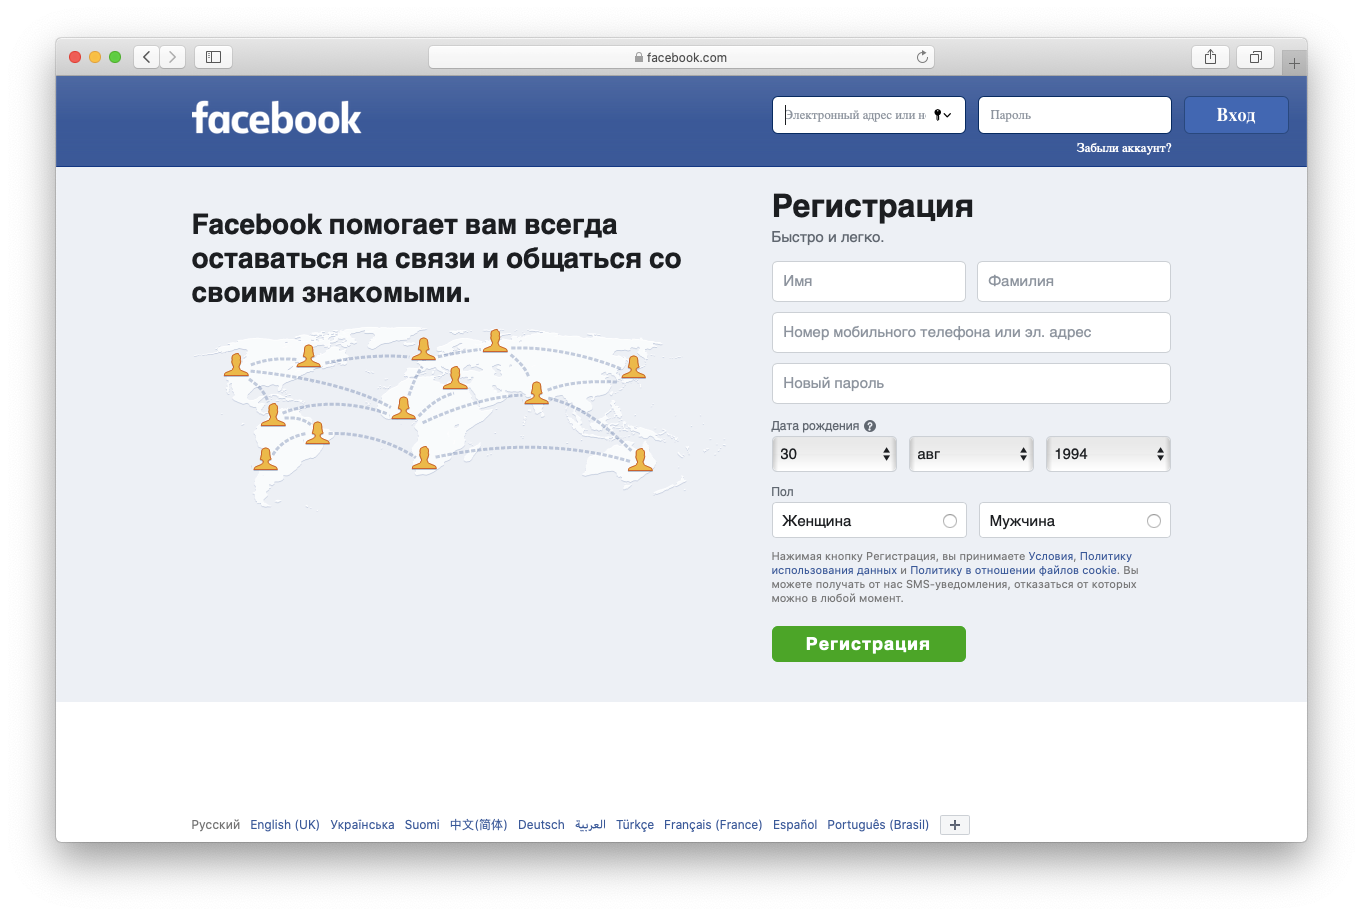Show more languages with the plus button
Image resolution: width=1363 pixels, height=916 pixels.
[954, 825]
